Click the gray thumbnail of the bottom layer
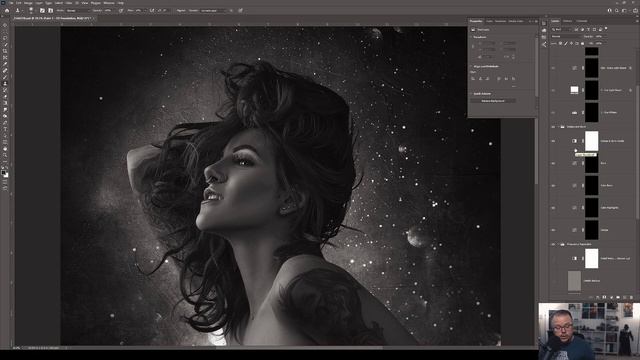 point(574,281)
